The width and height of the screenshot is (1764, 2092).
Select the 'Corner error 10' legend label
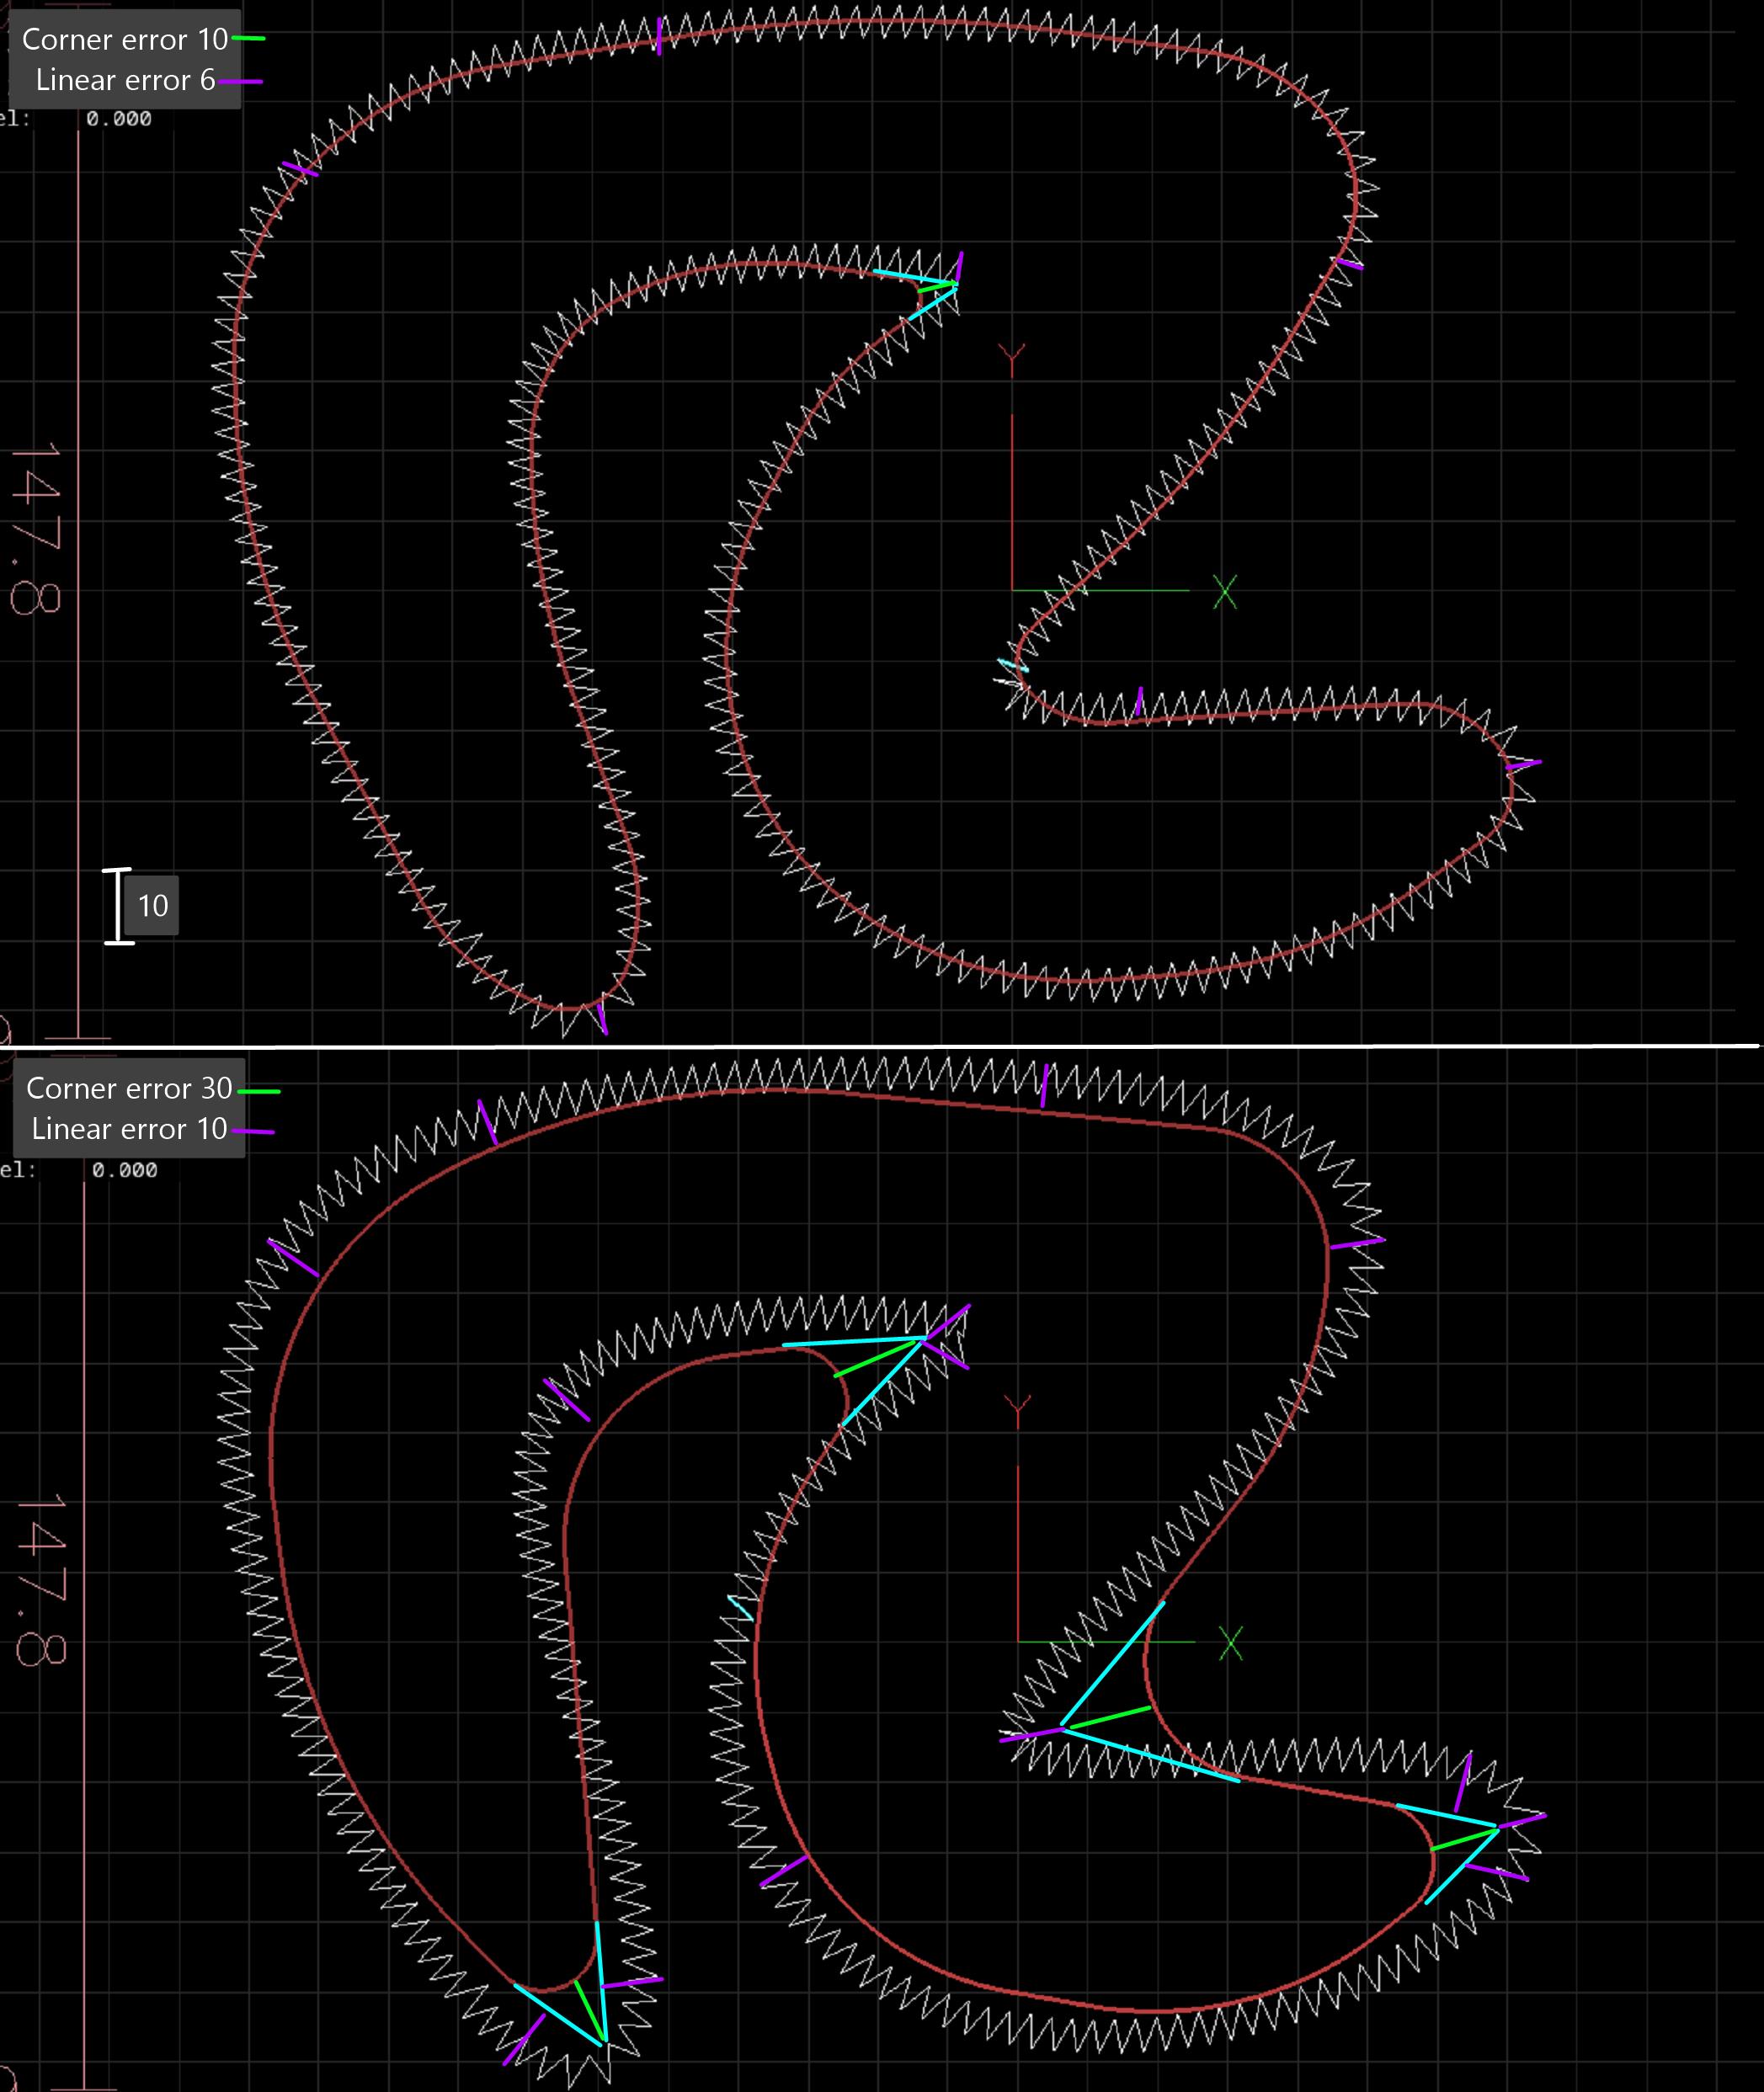(124, 39)
